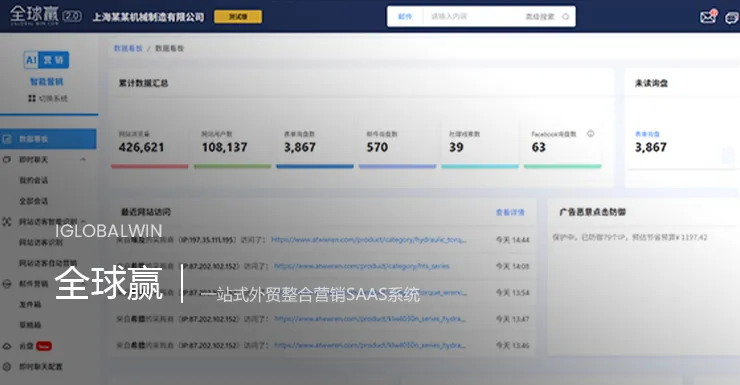Click the 39 social leads value
This screenshot has width=740, height=385.
pyautogui.click(x=456, y=147)
